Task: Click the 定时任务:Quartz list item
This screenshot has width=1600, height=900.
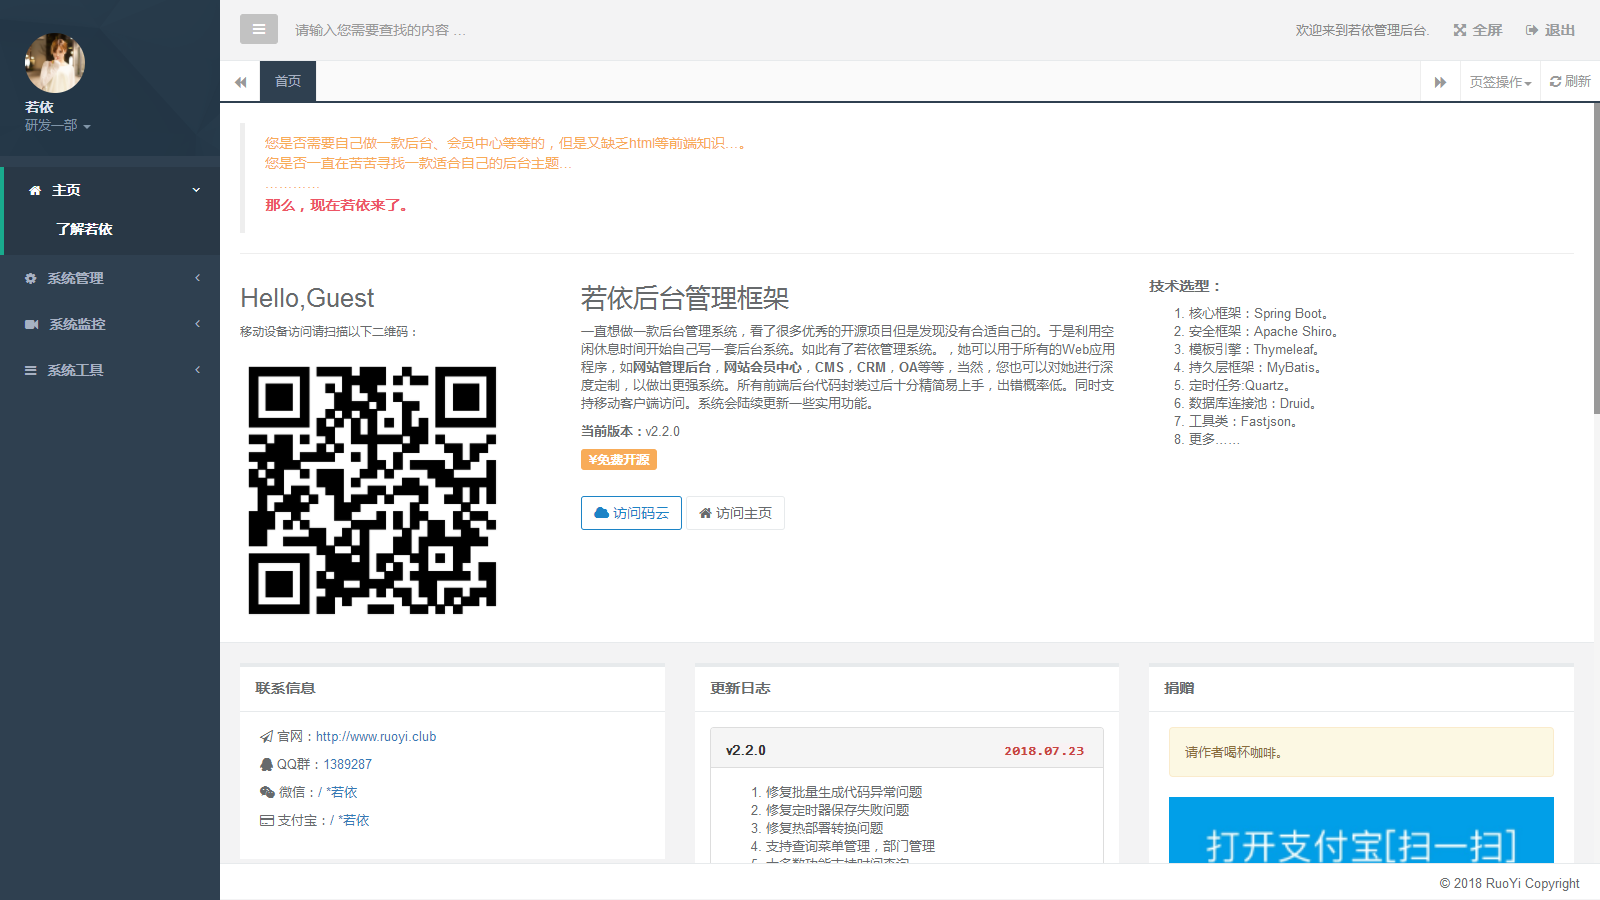Action: 1240,386
